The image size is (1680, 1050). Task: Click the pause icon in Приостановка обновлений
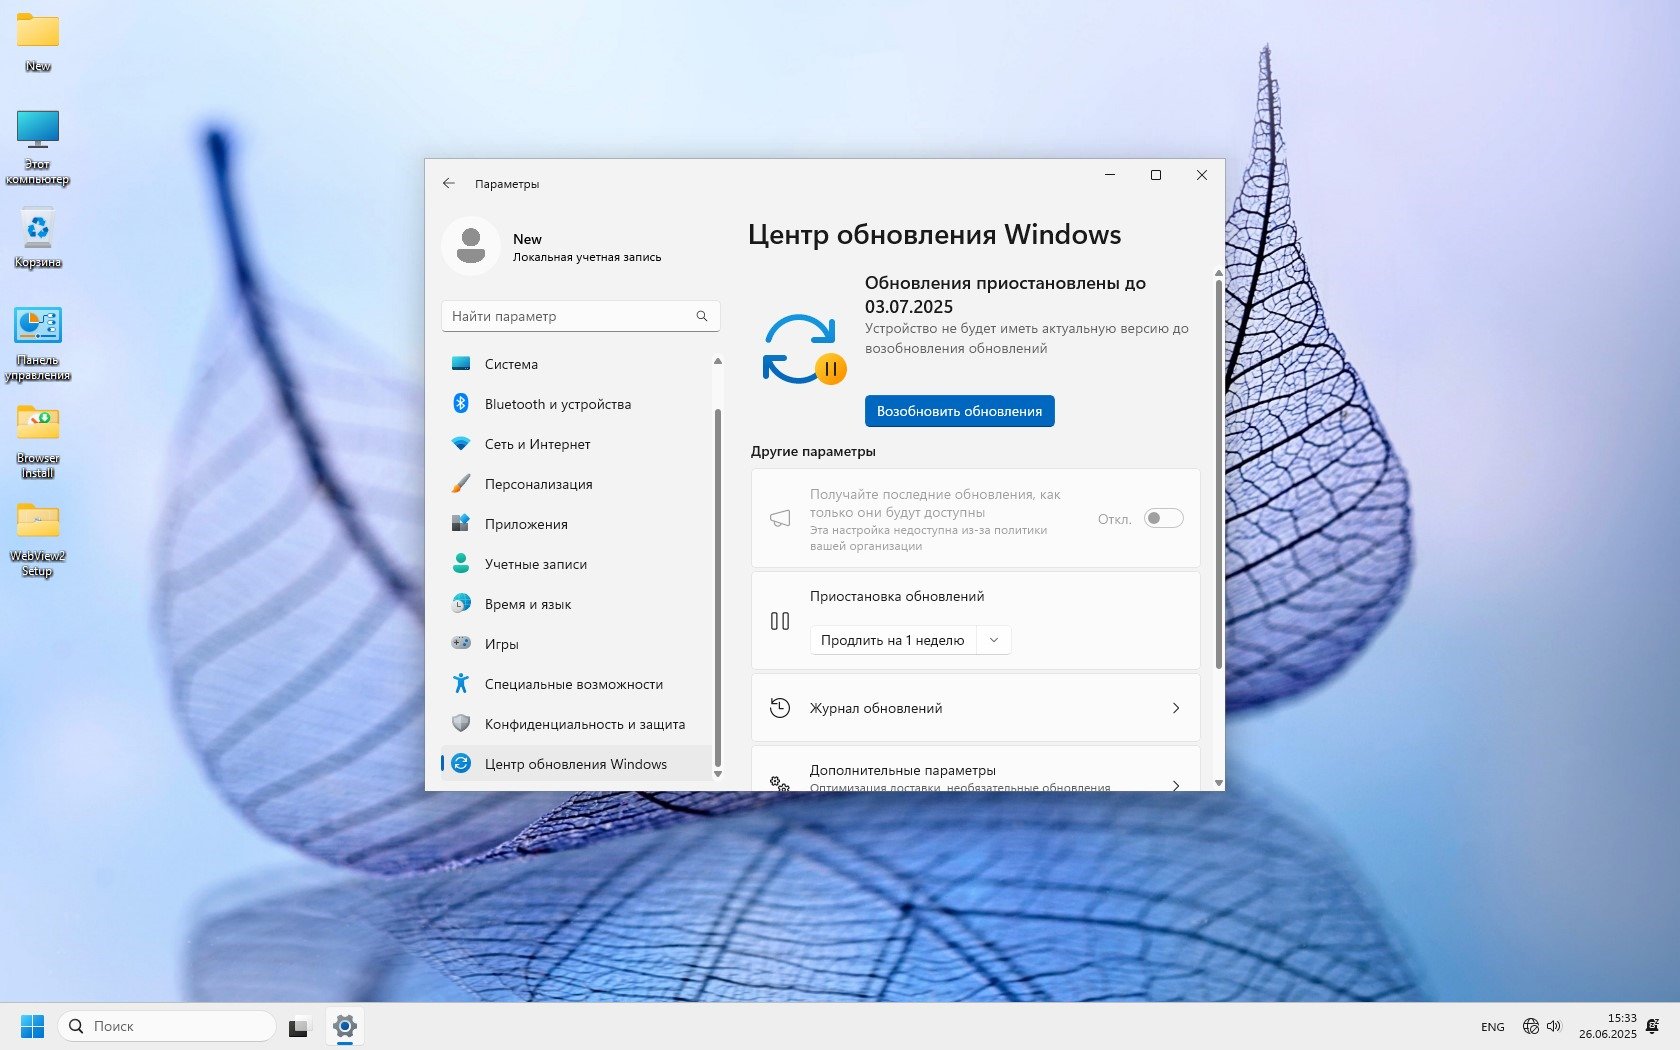(780, 621)
